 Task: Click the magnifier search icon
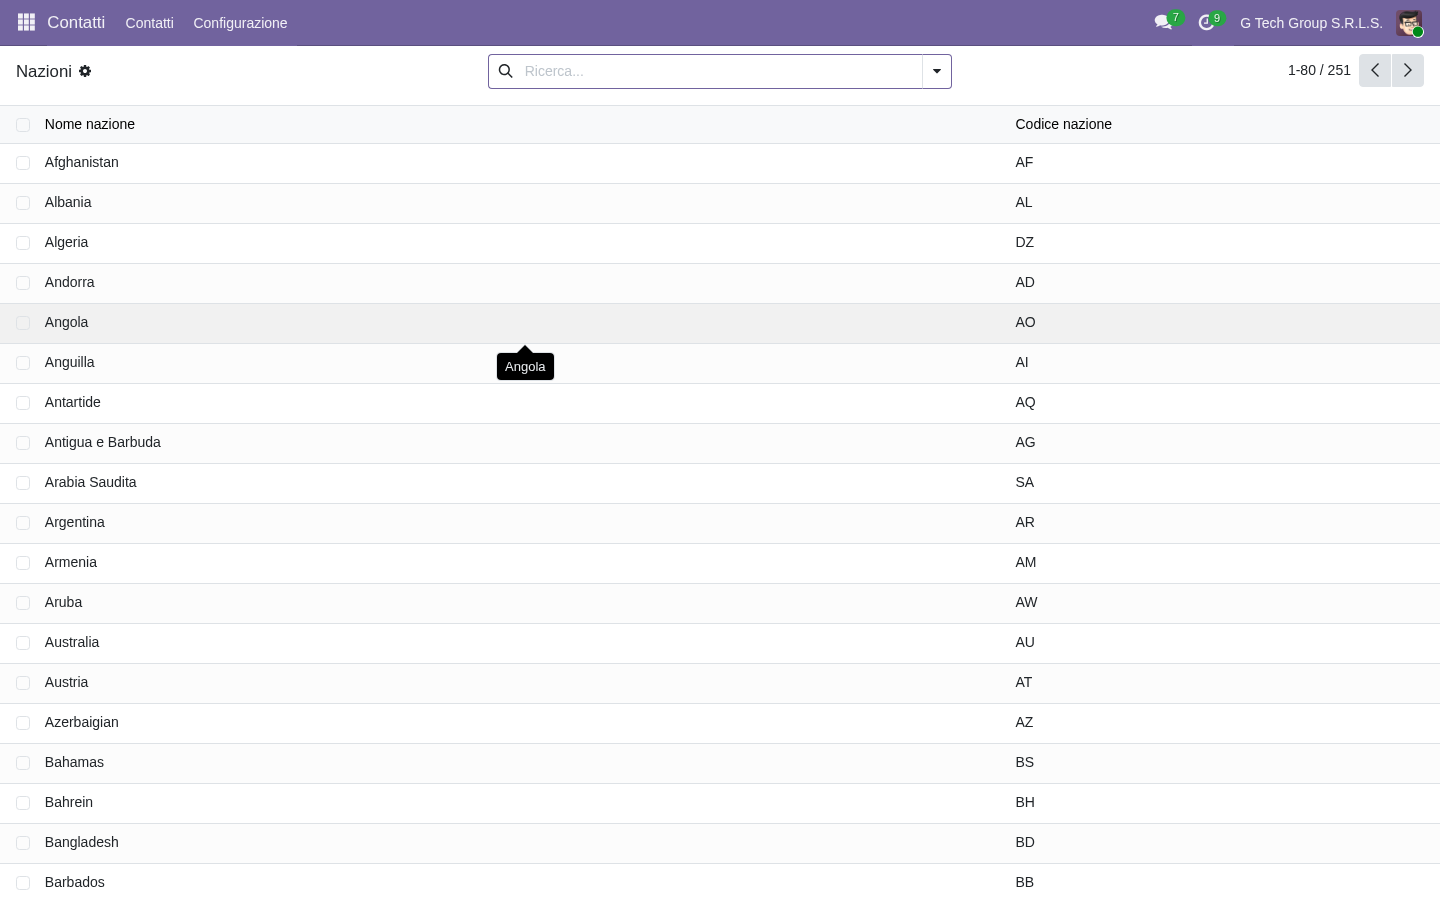[x=506, y=71]
